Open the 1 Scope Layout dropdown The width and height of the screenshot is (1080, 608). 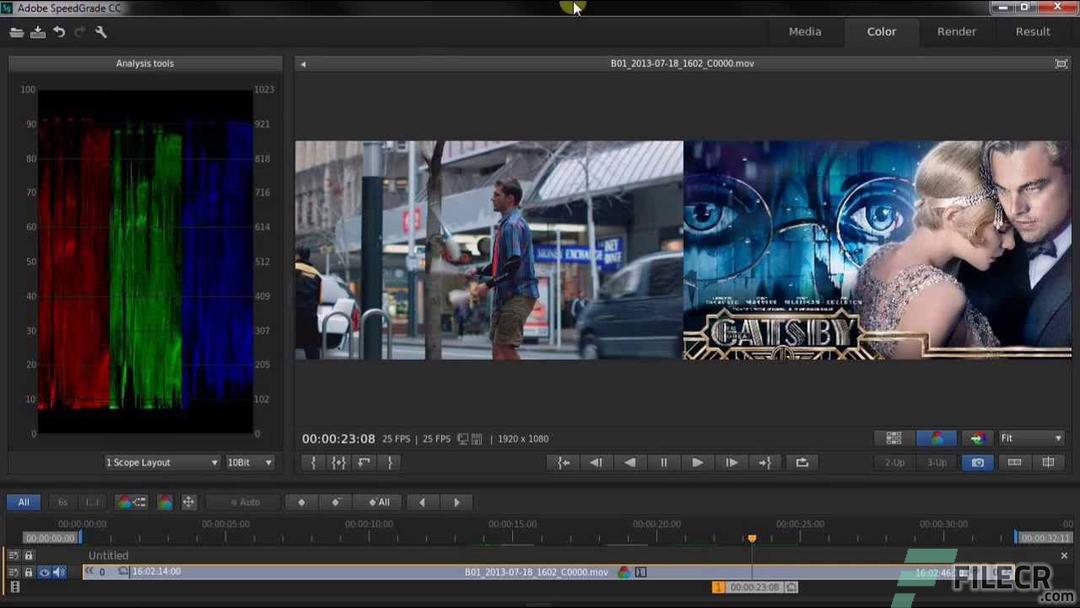[x=162, y=462]
